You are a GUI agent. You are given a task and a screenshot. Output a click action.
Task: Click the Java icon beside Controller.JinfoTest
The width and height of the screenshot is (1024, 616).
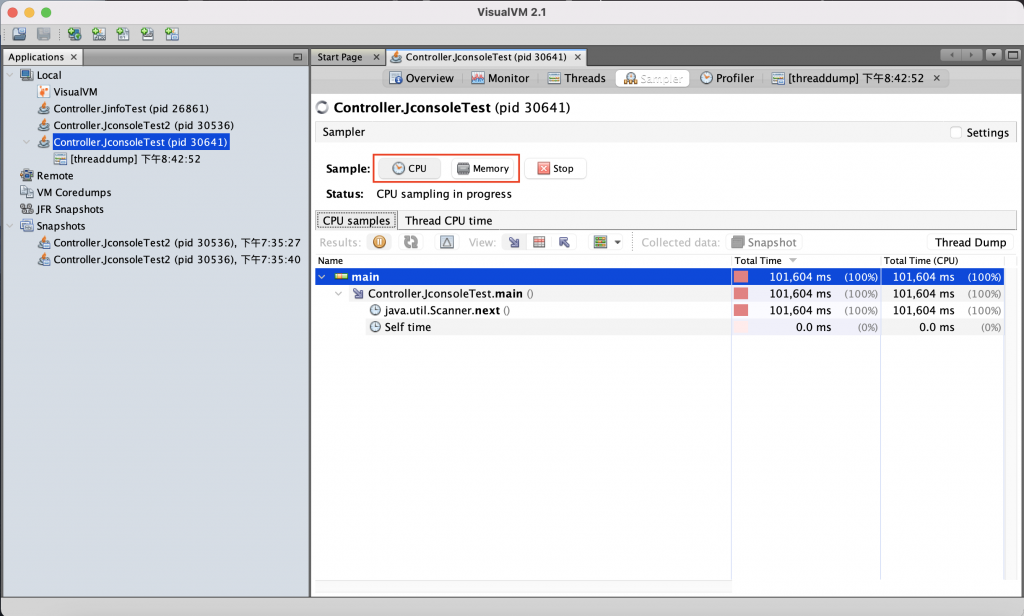(44, 108)
